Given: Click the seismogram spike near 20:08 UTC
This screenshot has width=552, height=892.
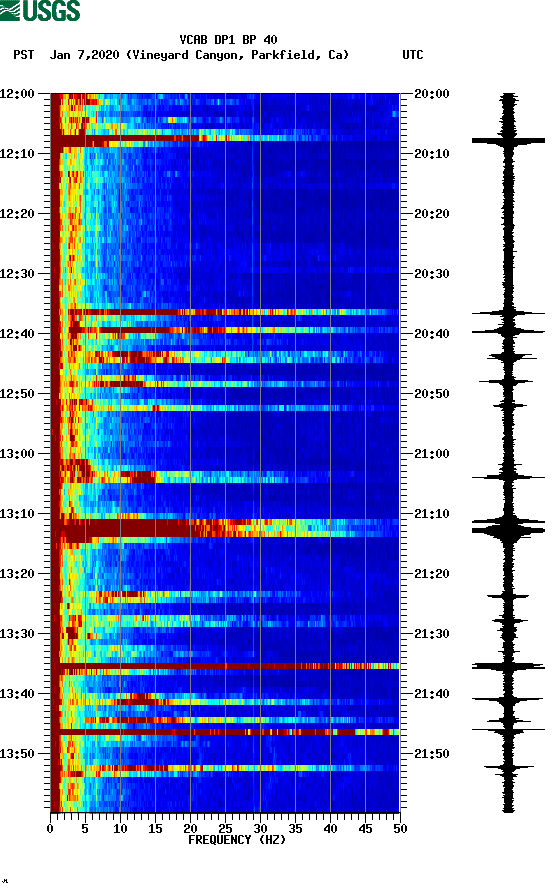Looking at the screenshot, I should click(x=508, y=140).
